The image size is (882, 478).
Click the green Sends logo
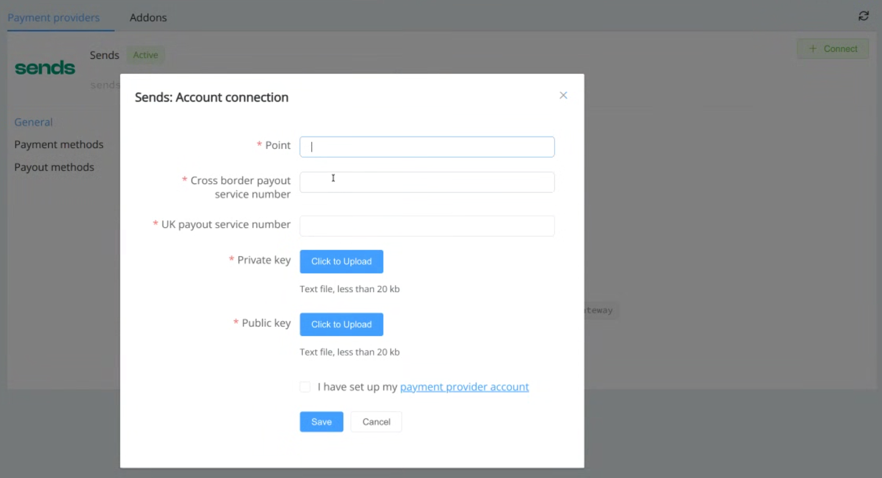click(x=45, y=68)
